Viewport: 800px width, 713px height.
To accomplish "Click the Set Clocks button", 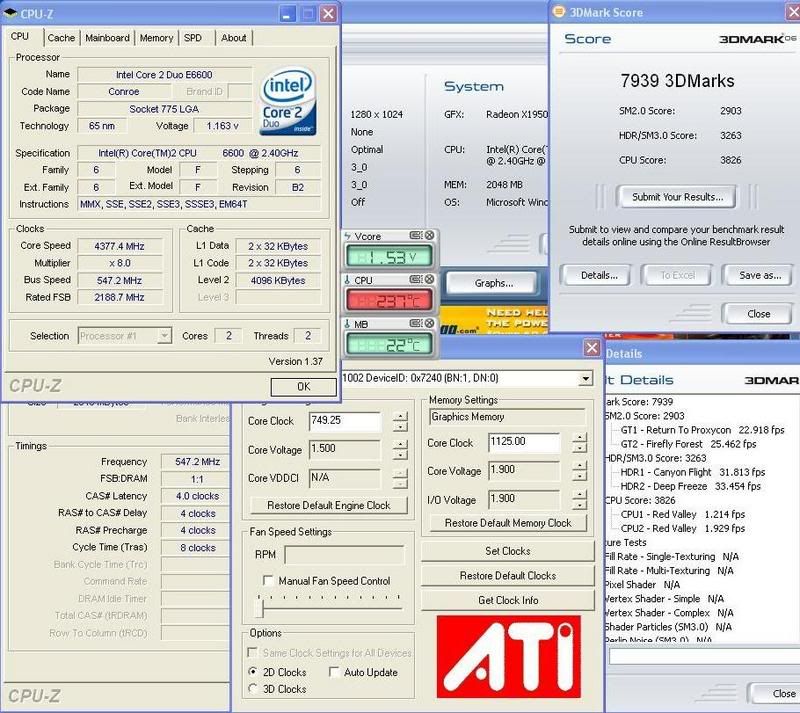I will point(508,551).
